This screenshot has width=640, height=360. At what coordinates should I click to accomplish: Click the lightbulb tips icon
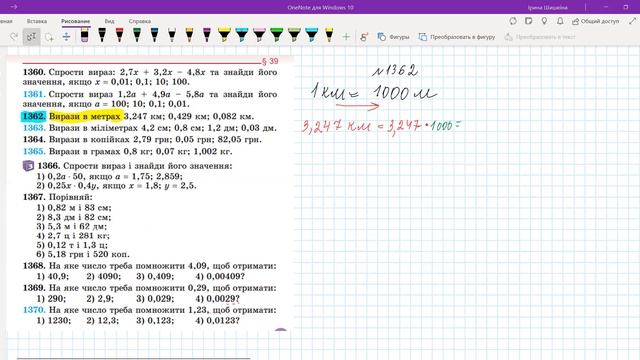click(x=544, y=21)
